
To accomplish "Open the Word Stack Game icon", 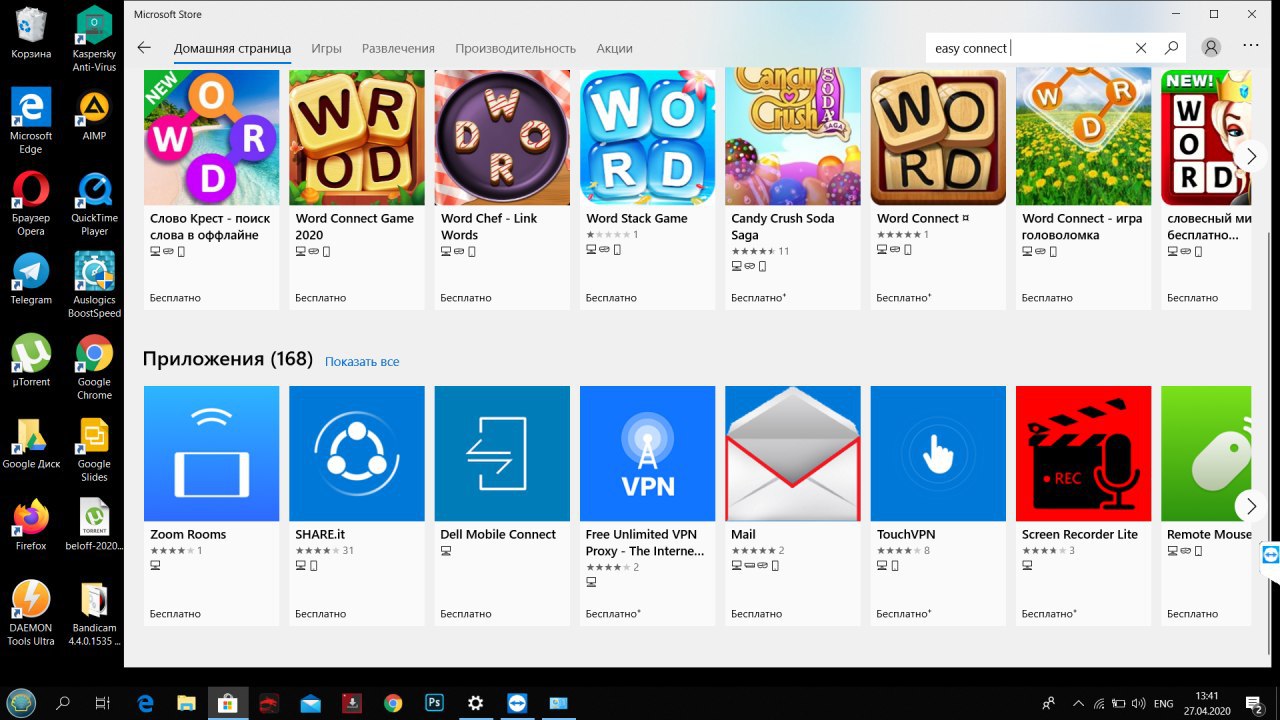I will tap(647, 137).
